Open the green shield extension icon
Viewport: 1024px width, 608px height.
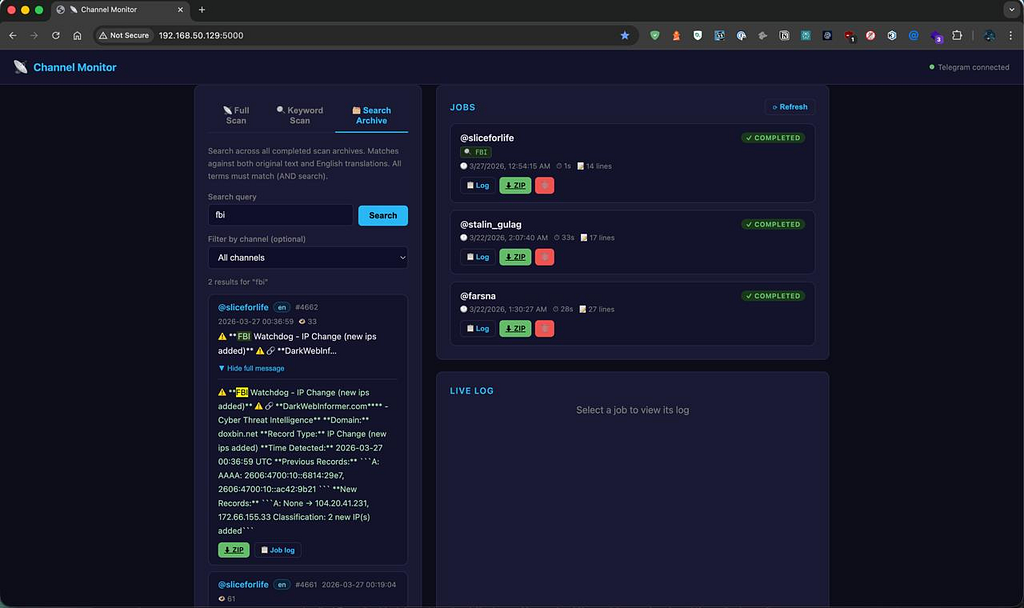tap(654, 35)
